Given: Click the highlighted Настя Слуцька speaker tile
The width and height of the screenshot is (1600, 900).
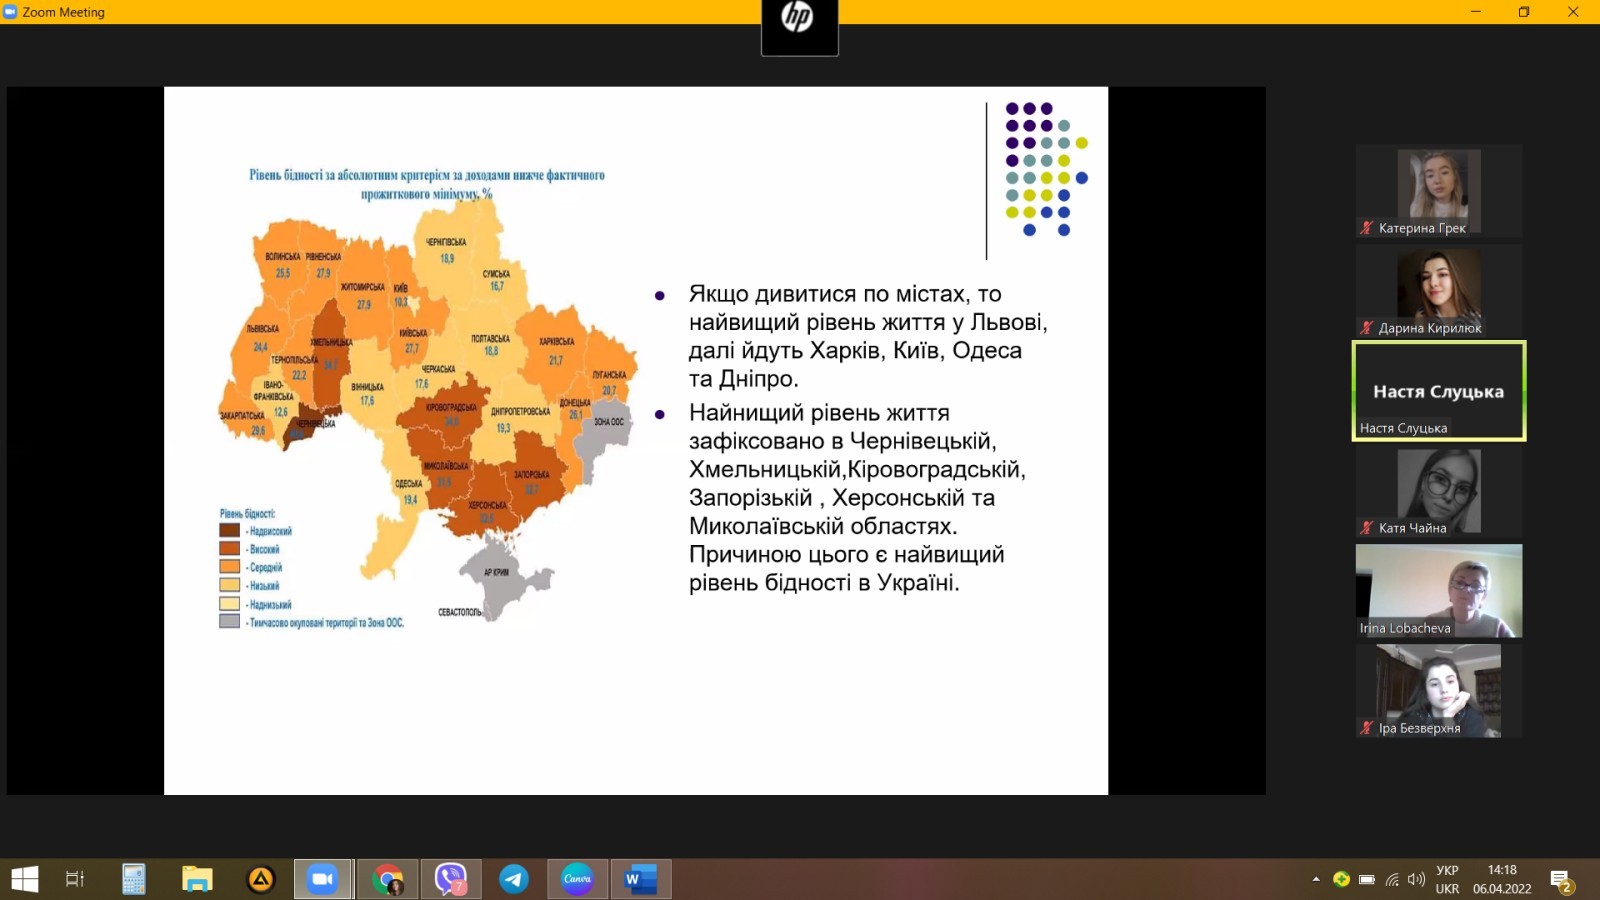Looking at the screenshot, I should [1438, 391].
